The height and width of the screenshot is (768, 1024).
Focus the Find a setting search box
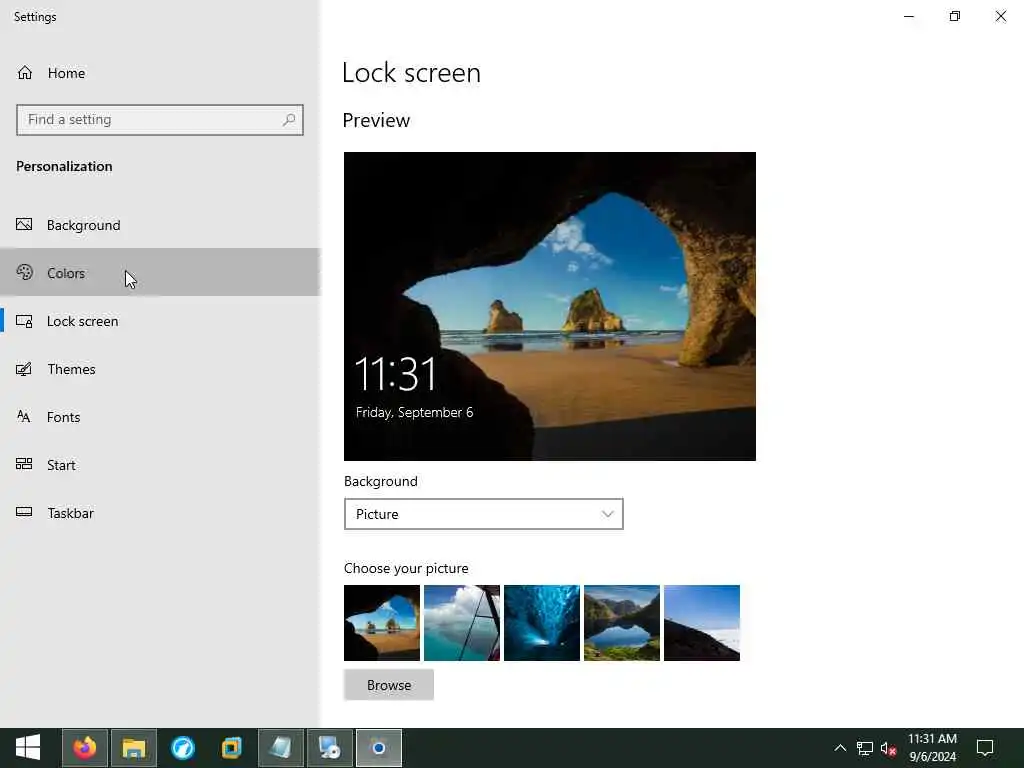click(160, 120)
